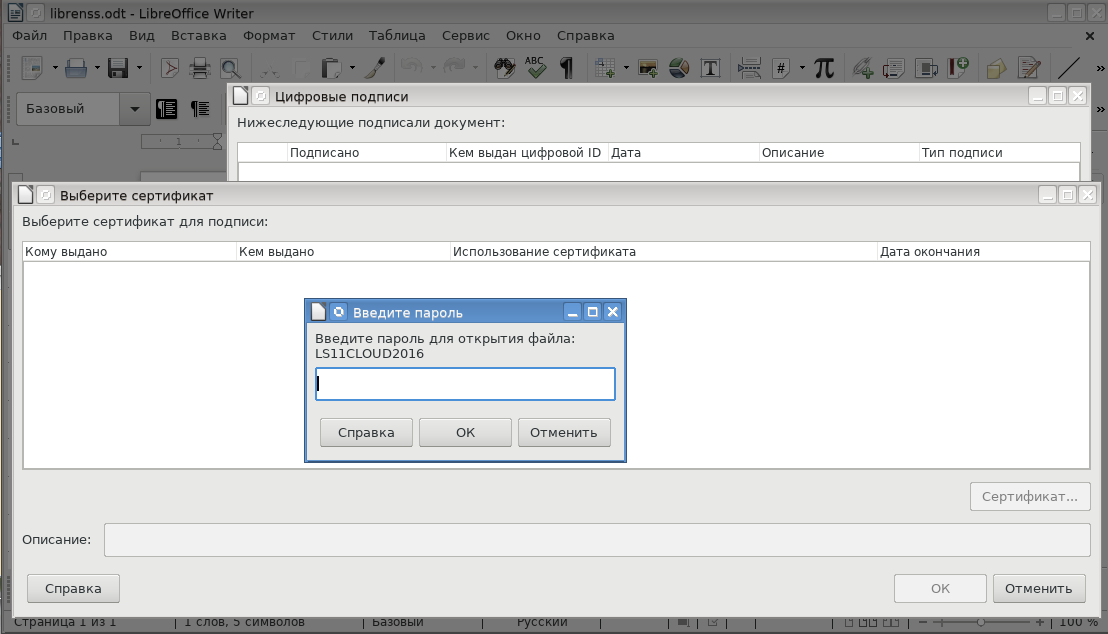Click the Insert Basic Shapes icon
This screenshot has width=1108, height=634.
pyautogui.click(x=996, y=68)
